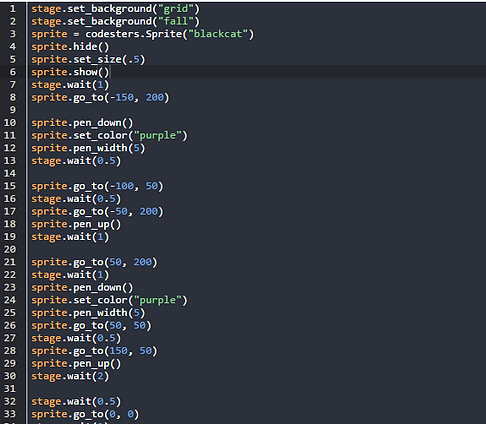
Task: Click line number 17 in the gutter
Action: [10, 211]
